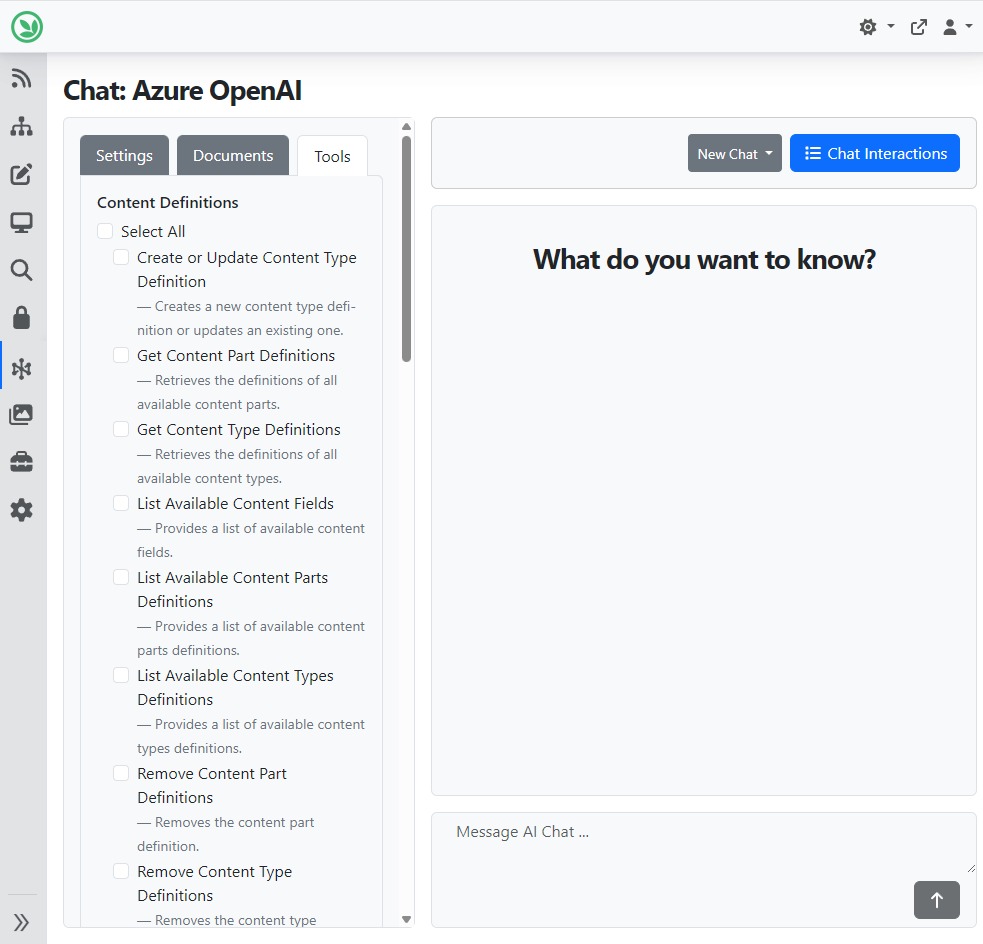This screenshot has height=944, width=983.
Task: Open external site link icon
Action: point(918,27)
